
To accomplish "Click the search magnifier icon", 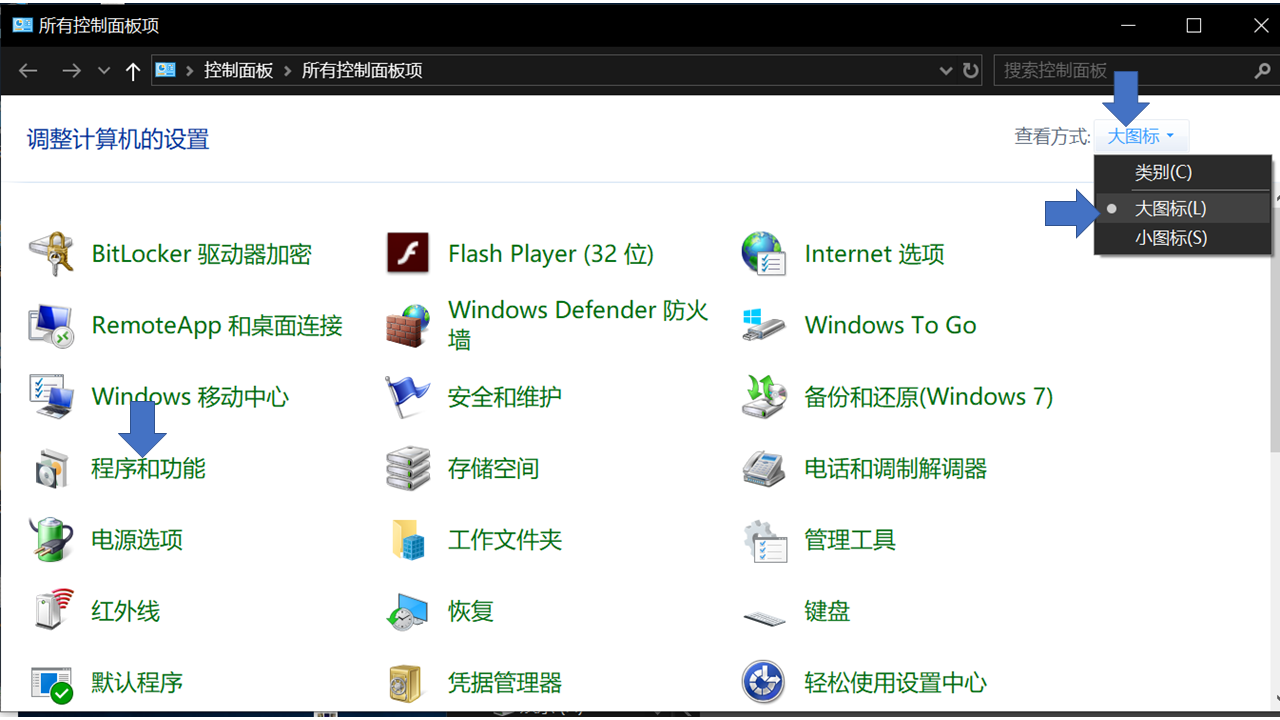I will click(1262, 71).
